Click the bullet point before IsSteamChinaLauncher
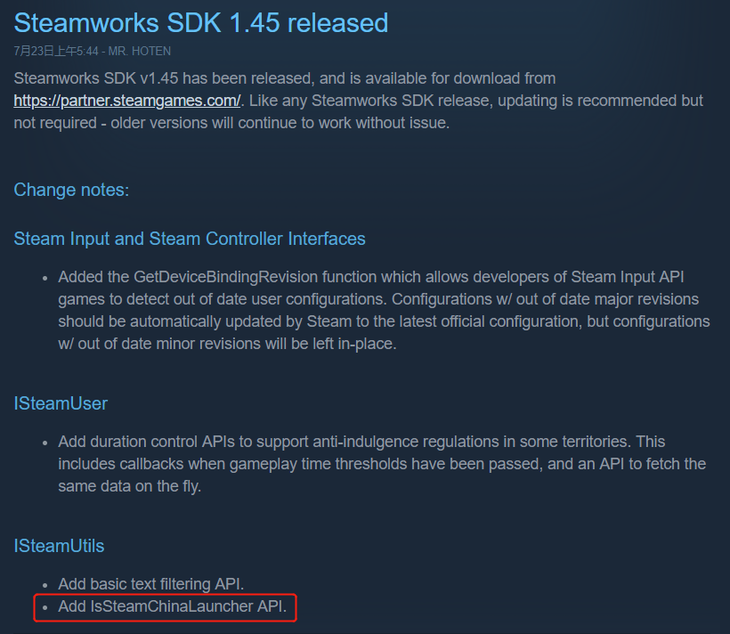Viewport: 730px width, 634px height. [x=45, y=607]
